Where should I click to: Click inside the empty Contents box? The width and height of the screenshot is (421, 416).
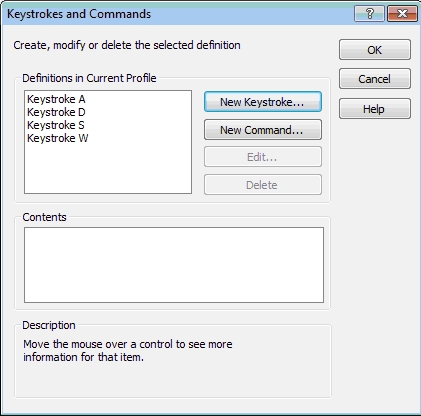click(174, 265)
